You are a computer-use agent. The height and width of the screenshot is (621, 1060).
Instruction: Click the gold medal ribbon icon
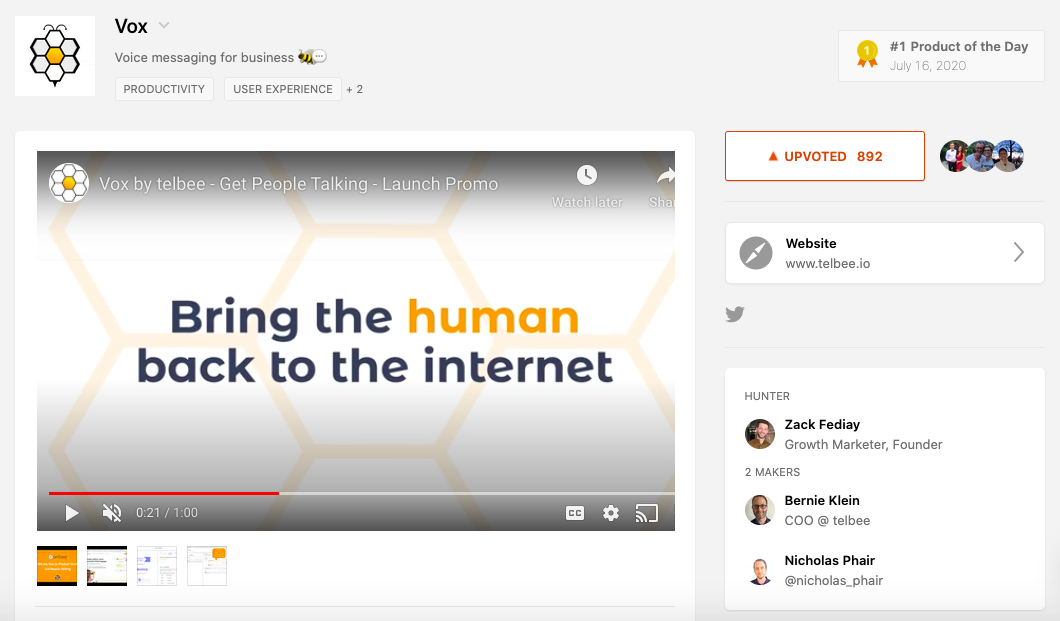(867, 54)
